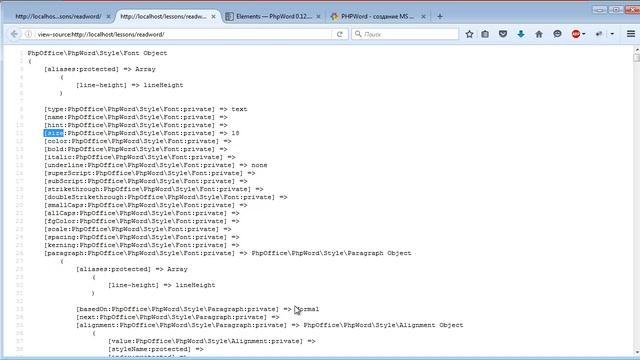Open site information icon in address bar
The width and height of the screenshot is (640, 360).
click(28, 34)
